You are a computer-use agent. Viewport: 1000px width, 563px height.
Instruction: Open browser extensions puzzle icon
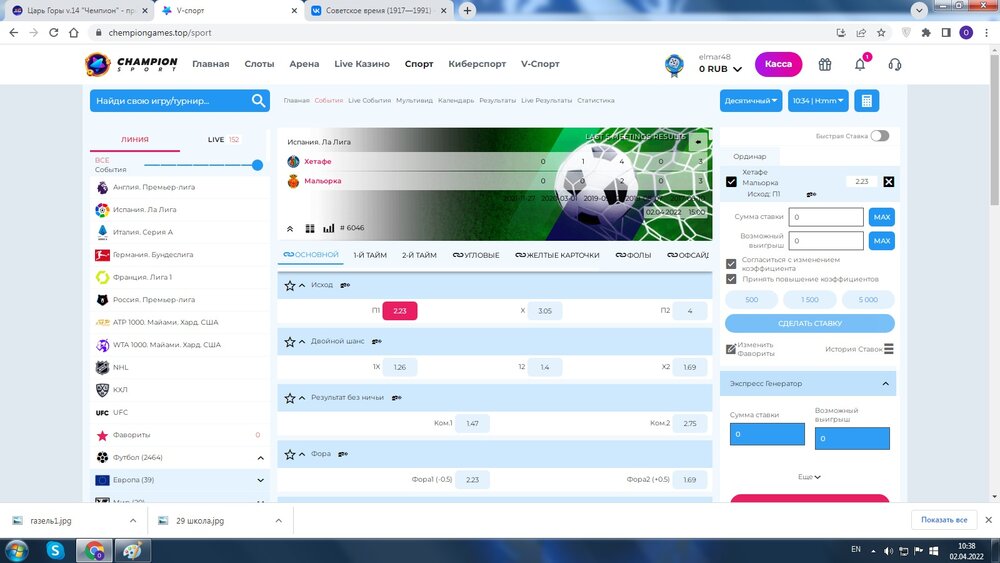point(926,33)
